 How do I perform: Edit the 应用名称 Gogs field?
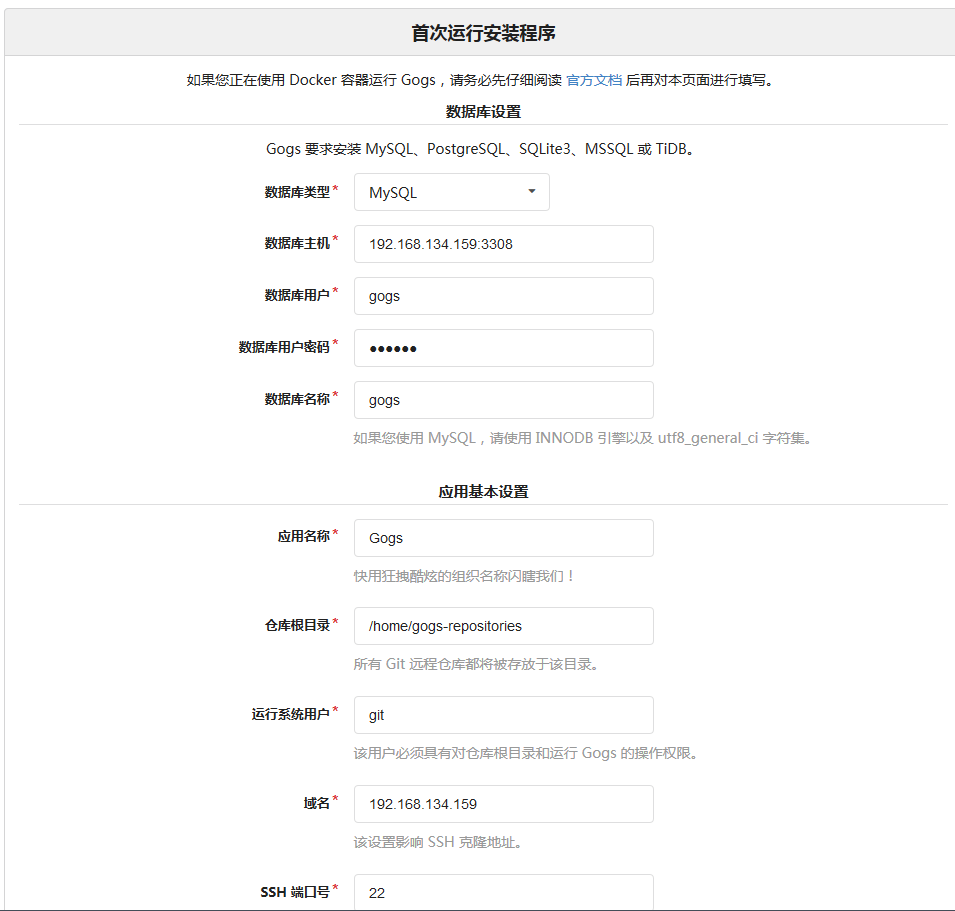pyautogui.click(x=504, y=538)
